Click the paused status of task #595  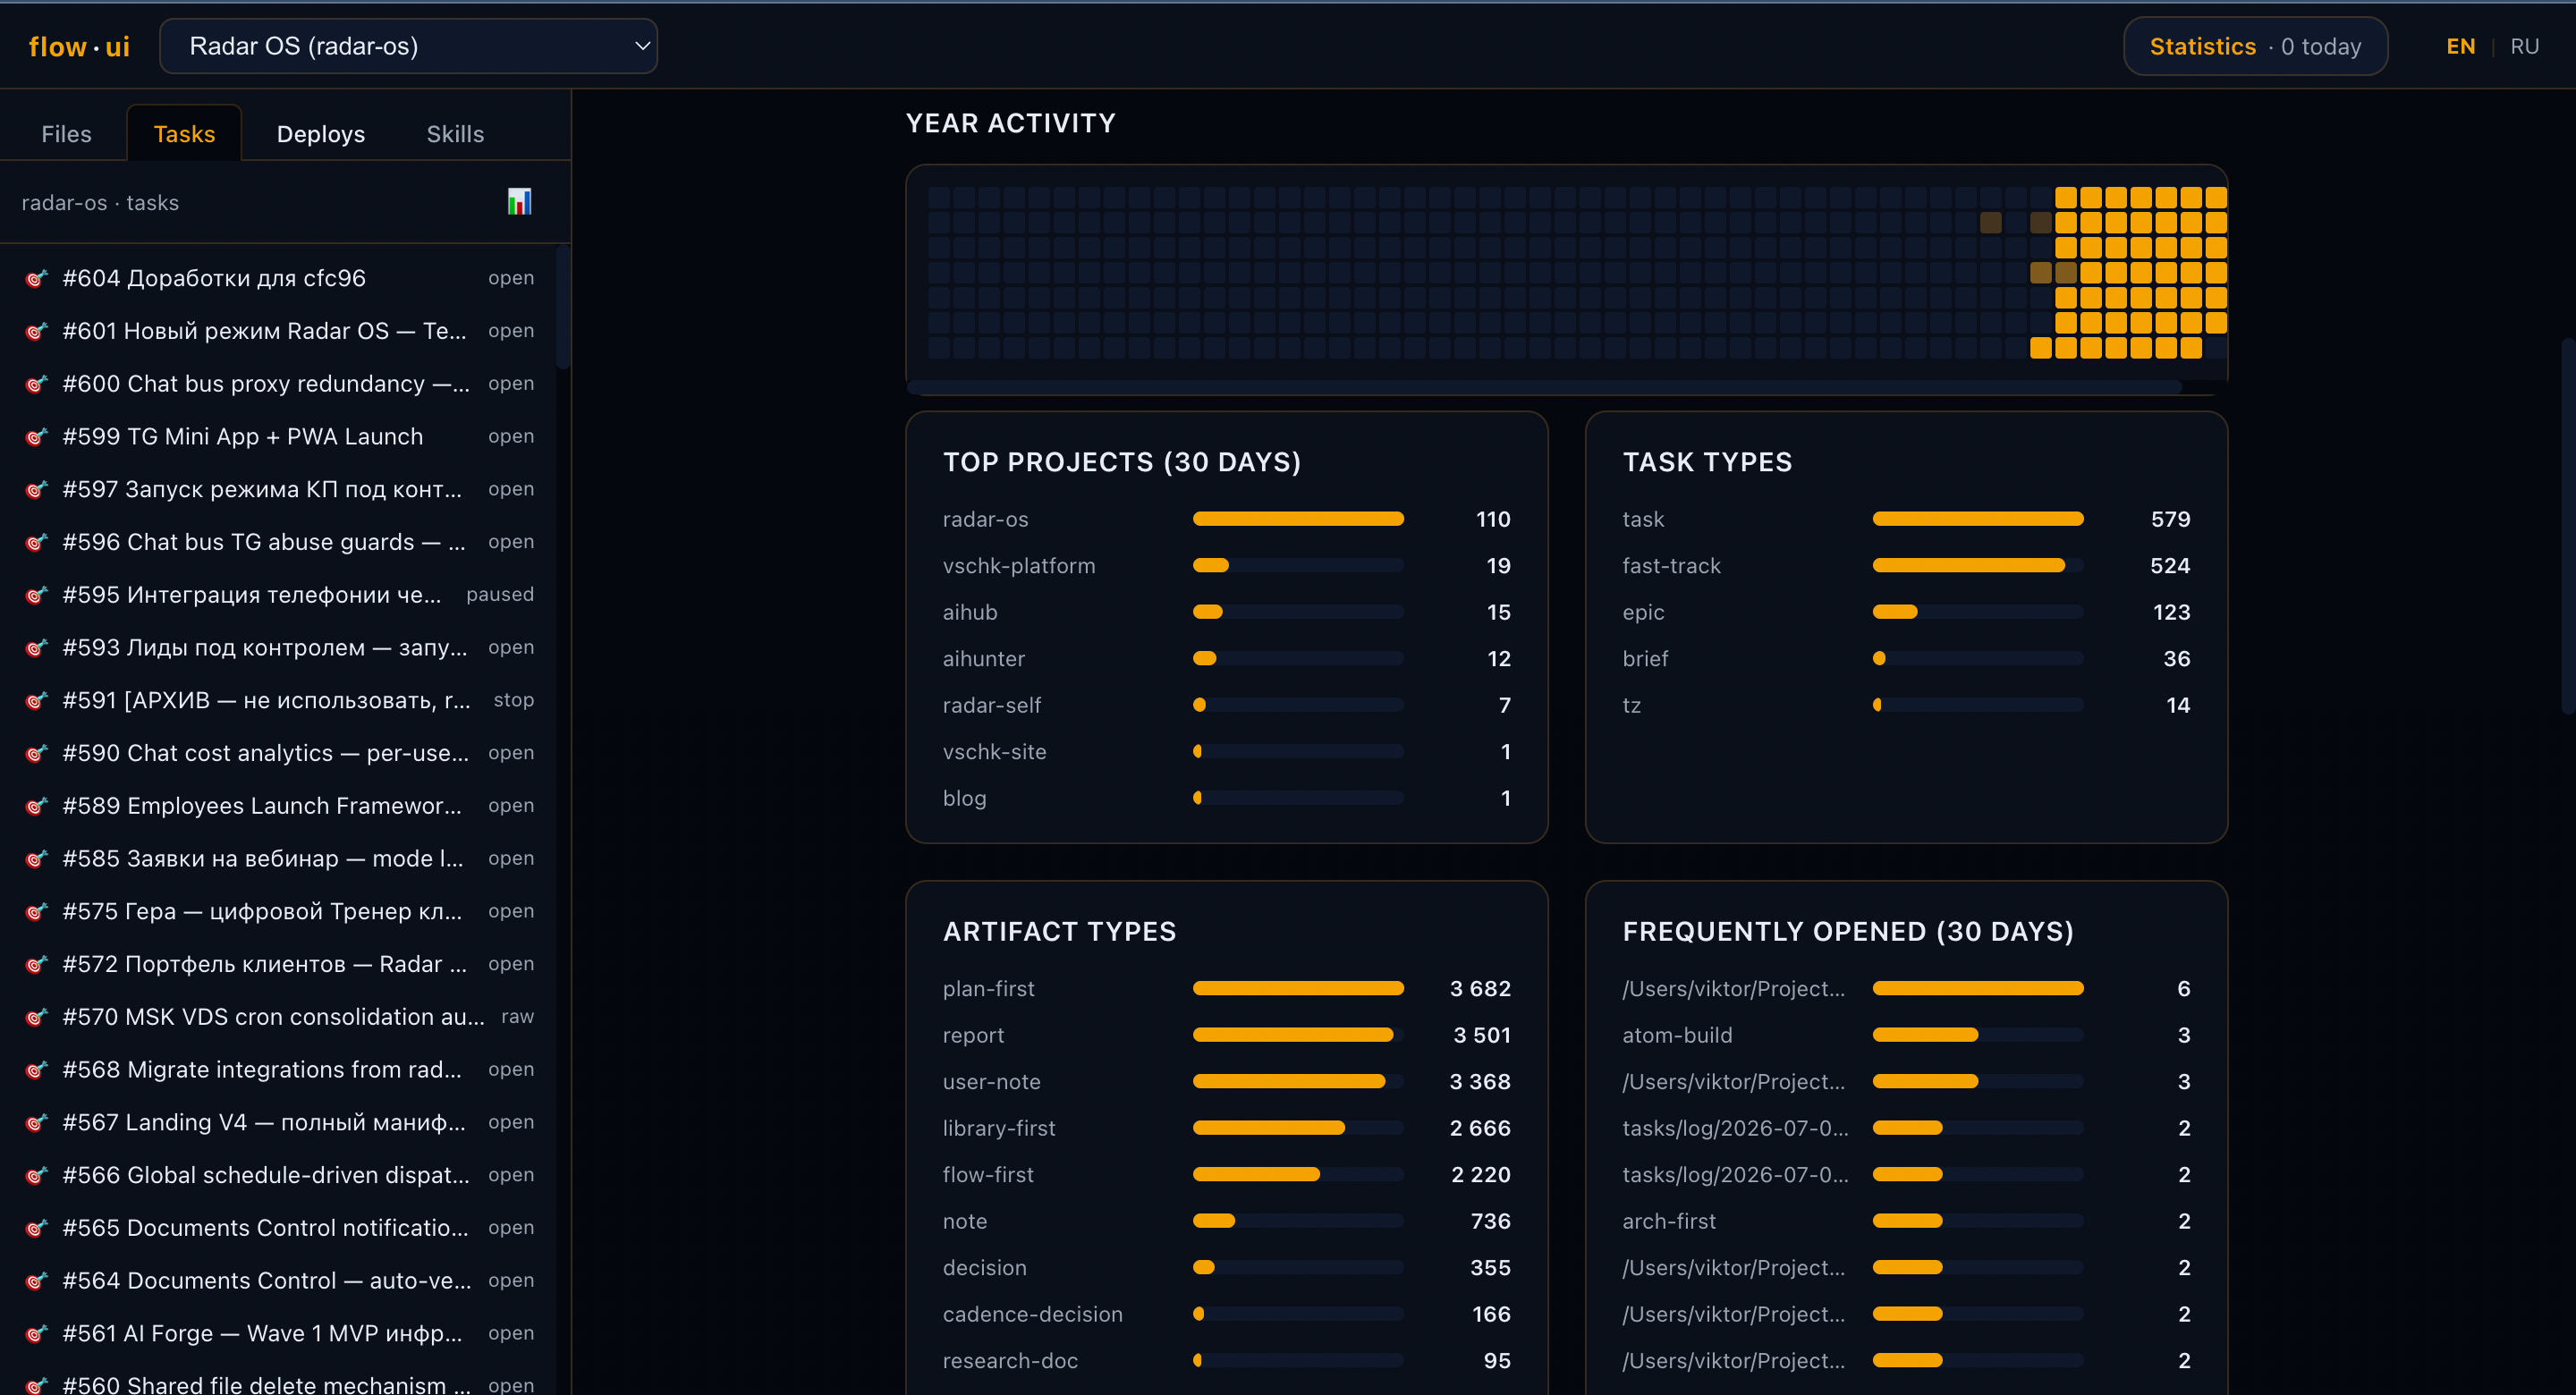point(500,595)
